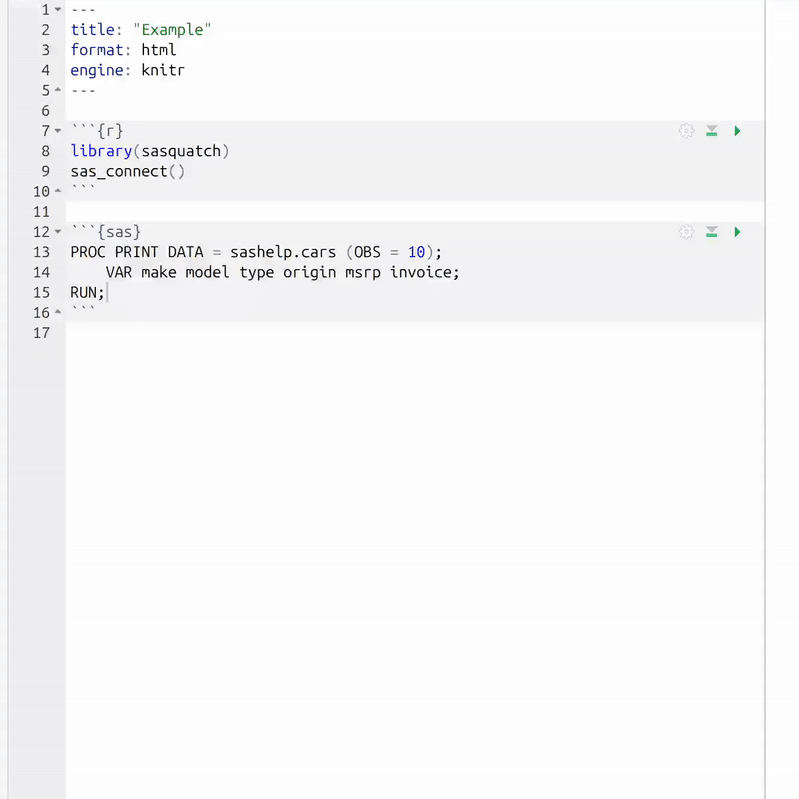Open chunk options gear for the sas chunk
Screen dimensions: 799x799
686,232
